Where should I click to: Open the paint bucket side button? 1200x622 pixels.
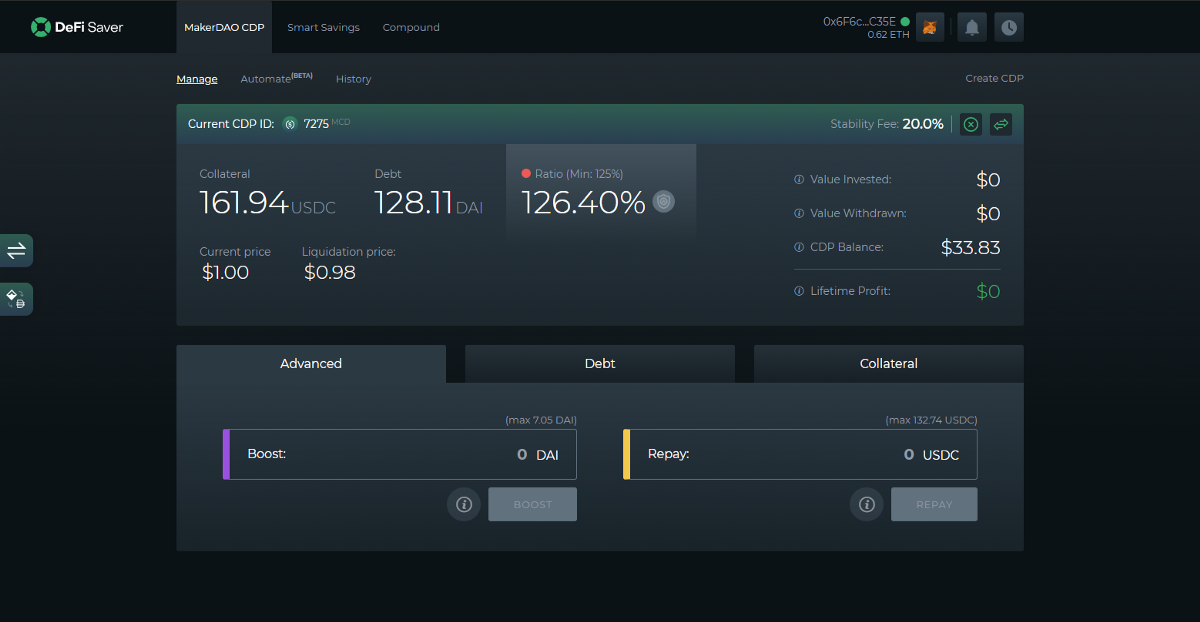click(x=16, y=299)
